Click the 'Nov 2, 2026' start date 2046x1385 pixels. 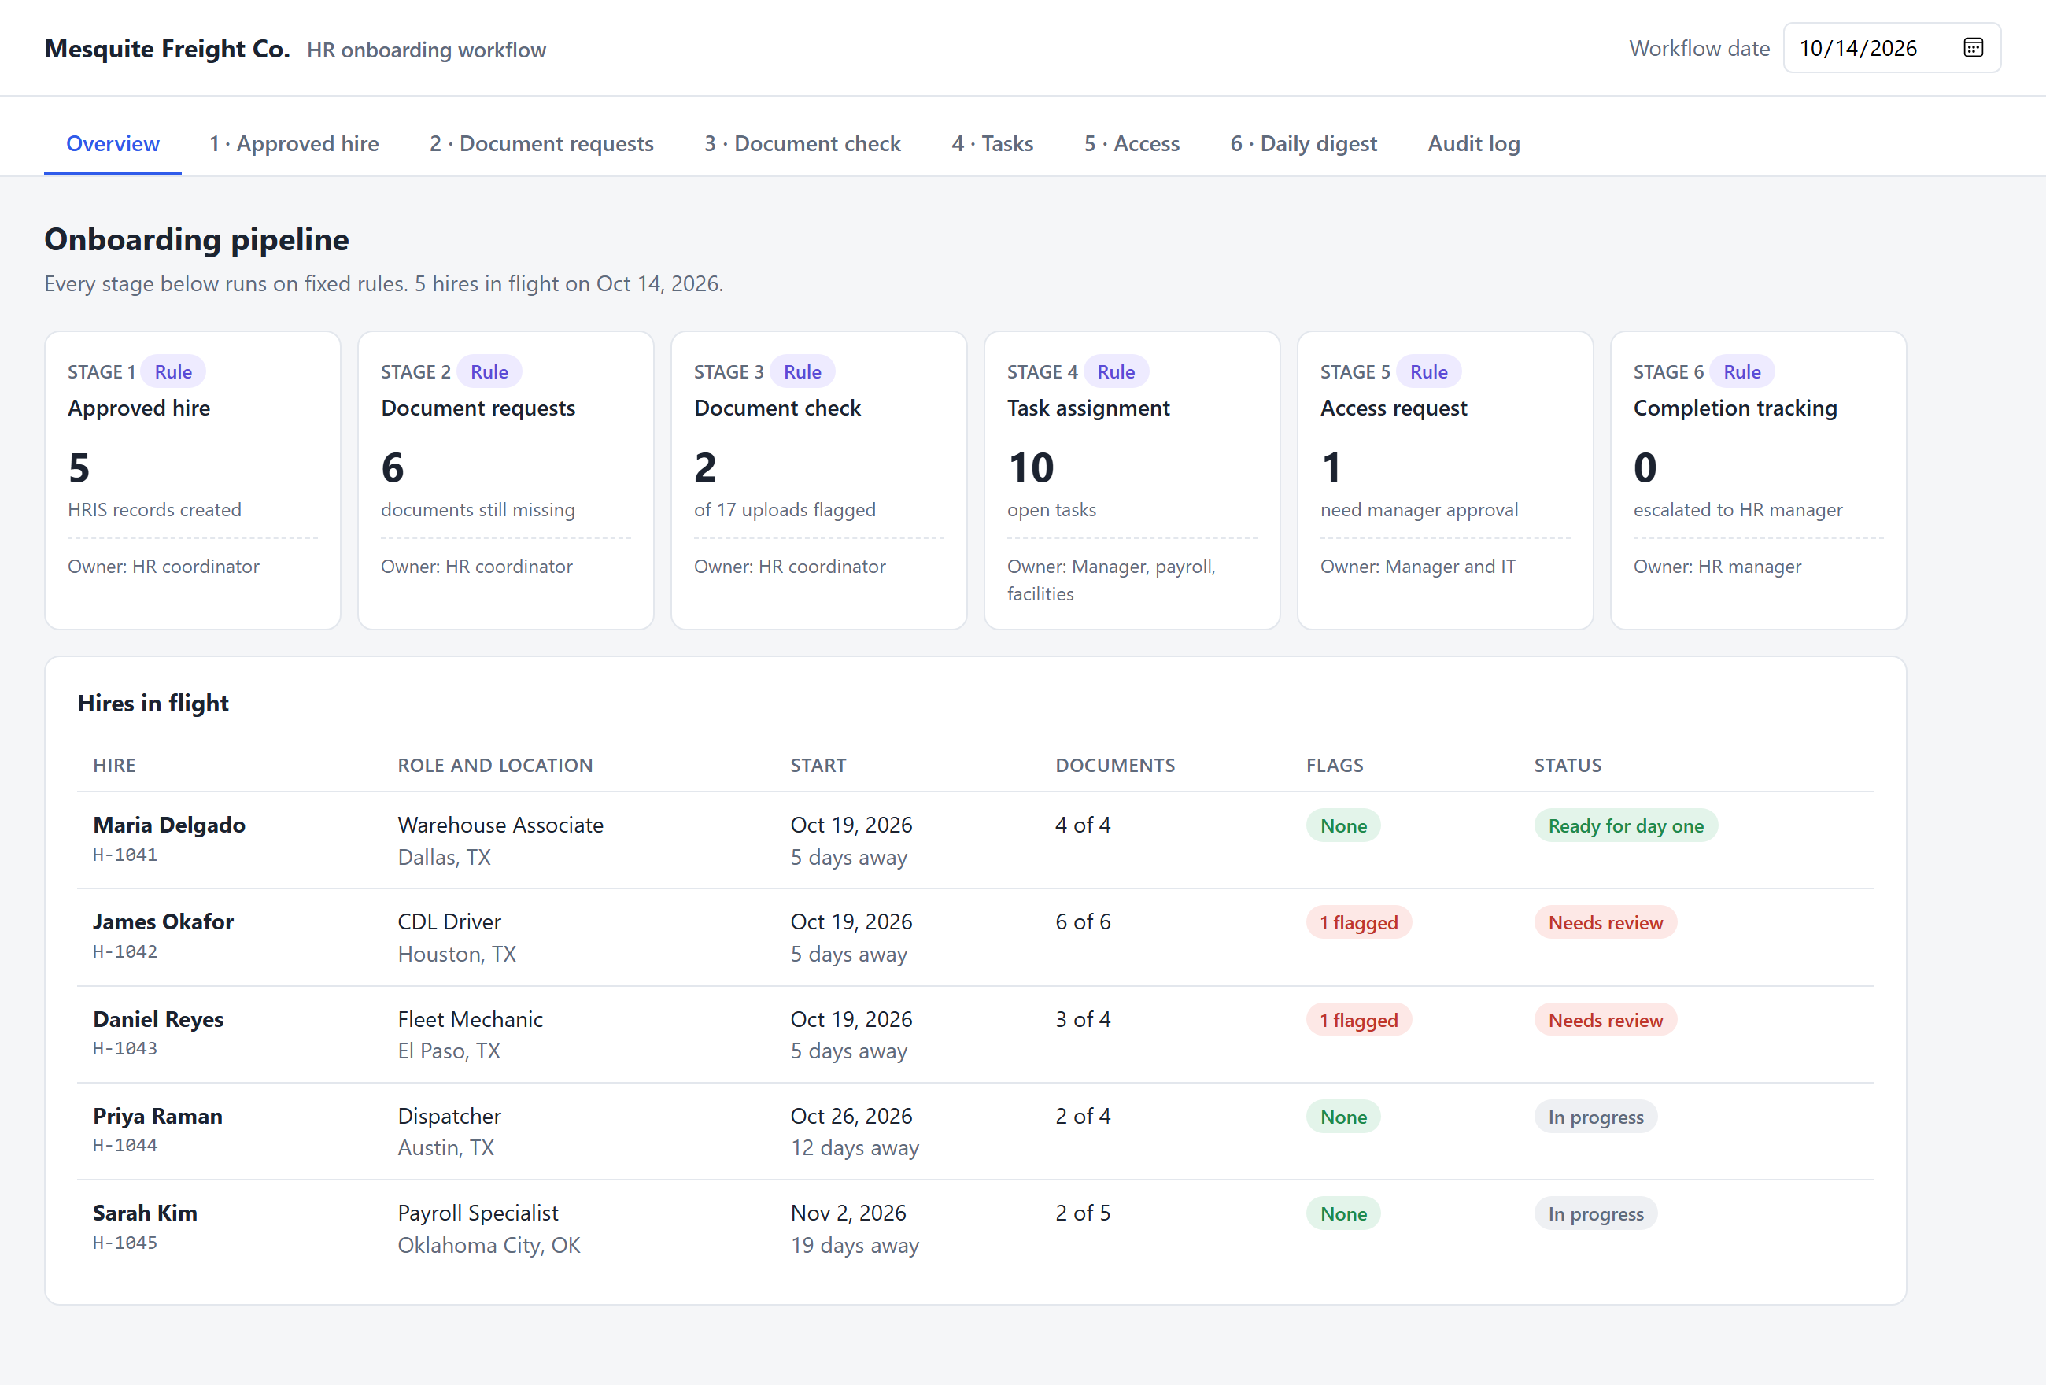[x=848, y=1213]
